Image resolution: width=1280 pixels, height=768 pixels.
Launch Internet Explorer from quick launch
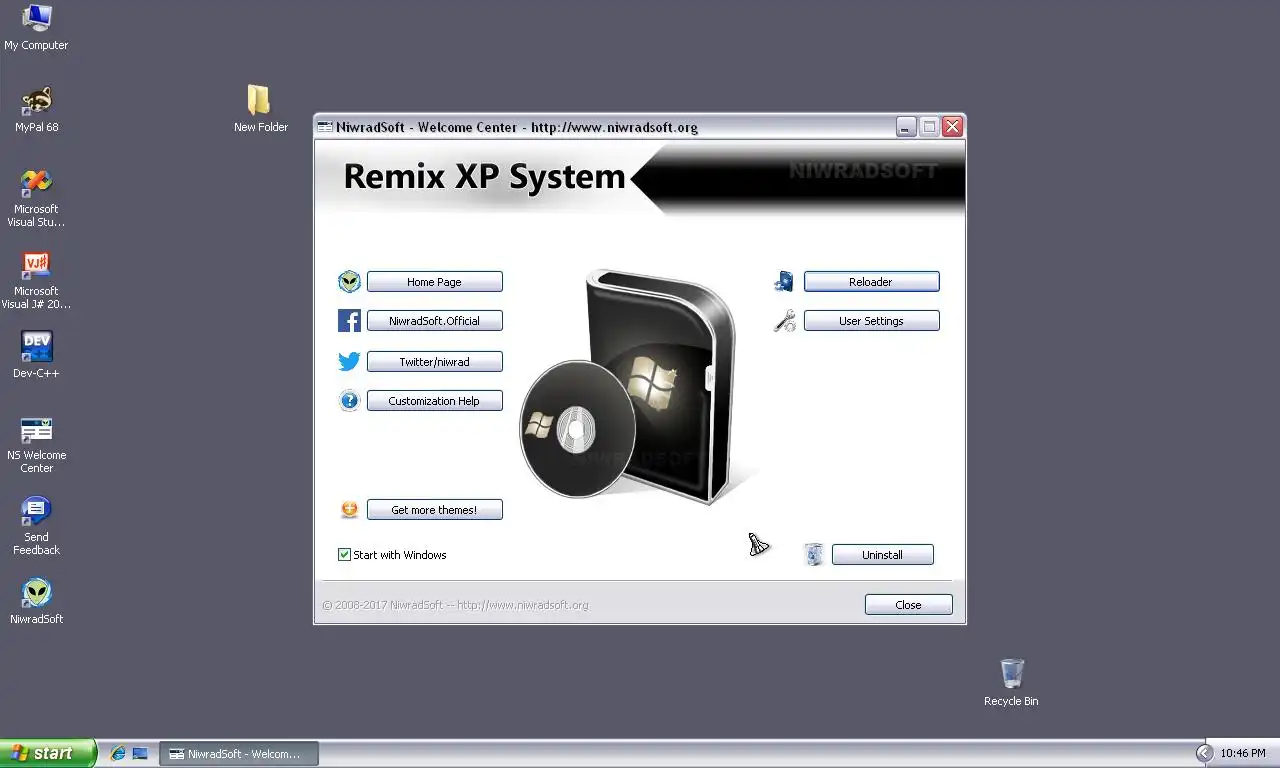[x=118, y=753]
